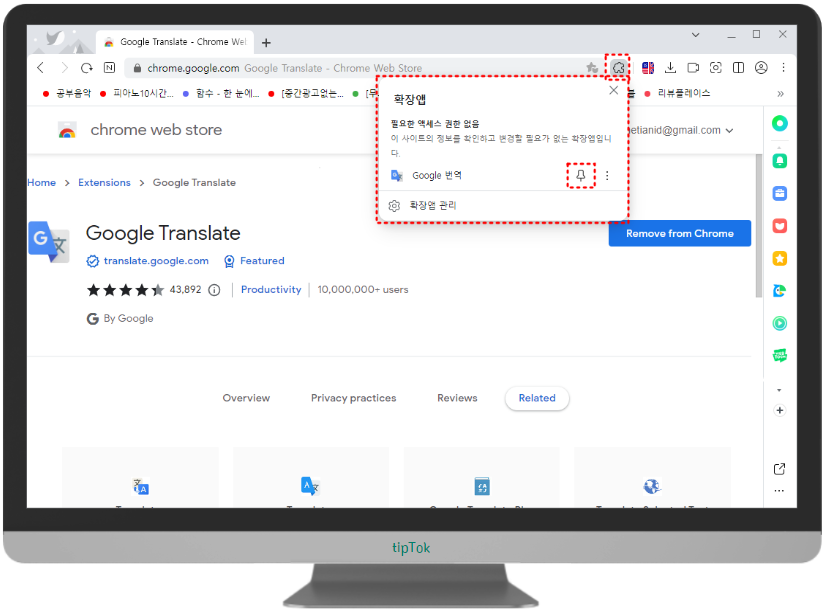
Task: Open the profile avatar icon
Action: click(x=761, y=67)
